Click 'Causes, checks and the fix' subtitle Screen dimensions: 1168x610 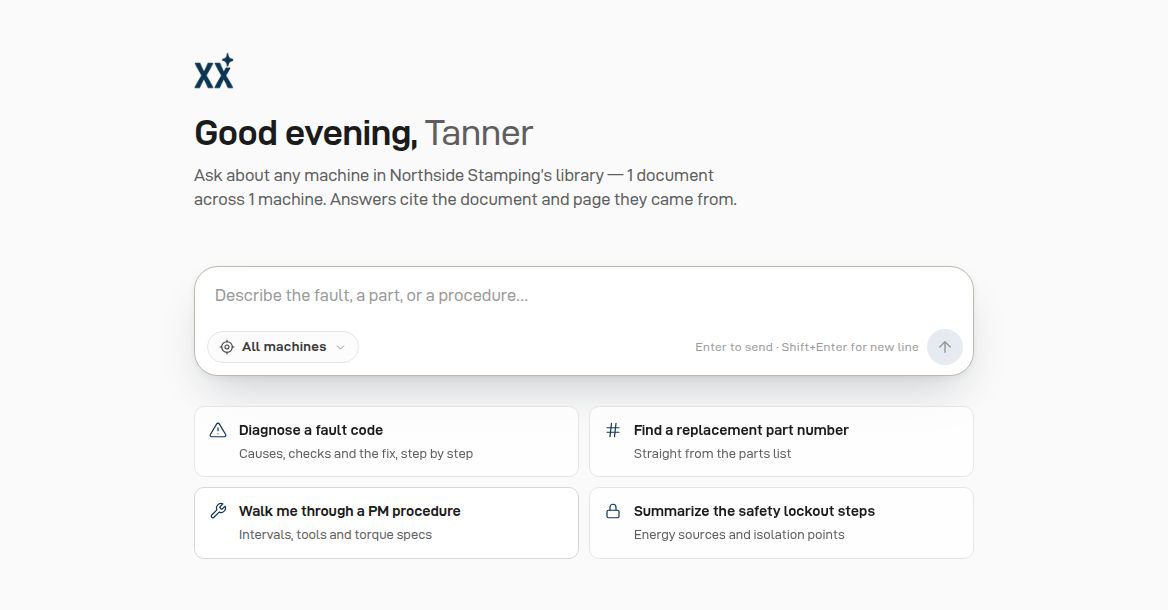[x=356, y=454]
